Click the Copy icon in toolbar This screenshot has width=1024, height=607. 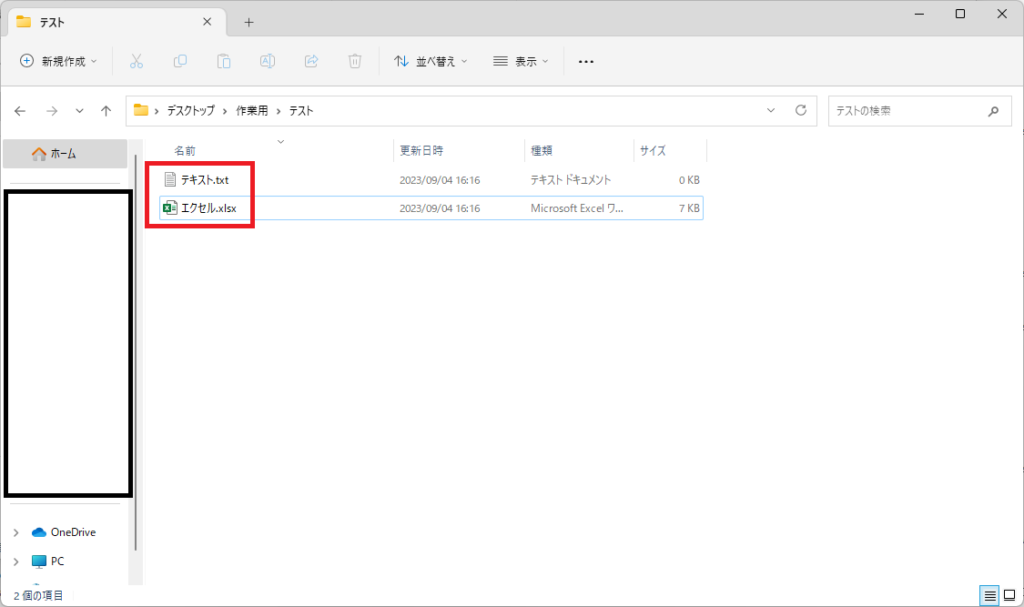(x=180, y=61)
